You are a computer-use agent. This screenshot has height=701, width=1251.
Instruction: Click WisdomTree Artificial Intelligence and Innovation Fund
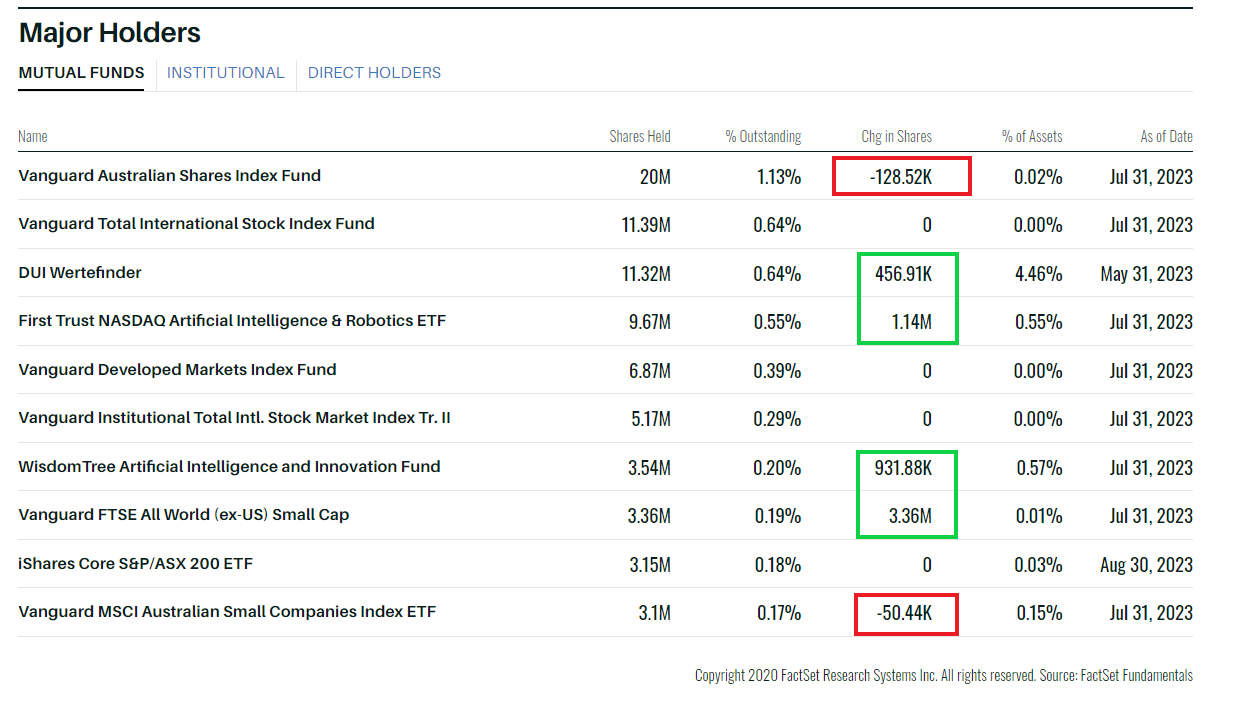[229, 467]
